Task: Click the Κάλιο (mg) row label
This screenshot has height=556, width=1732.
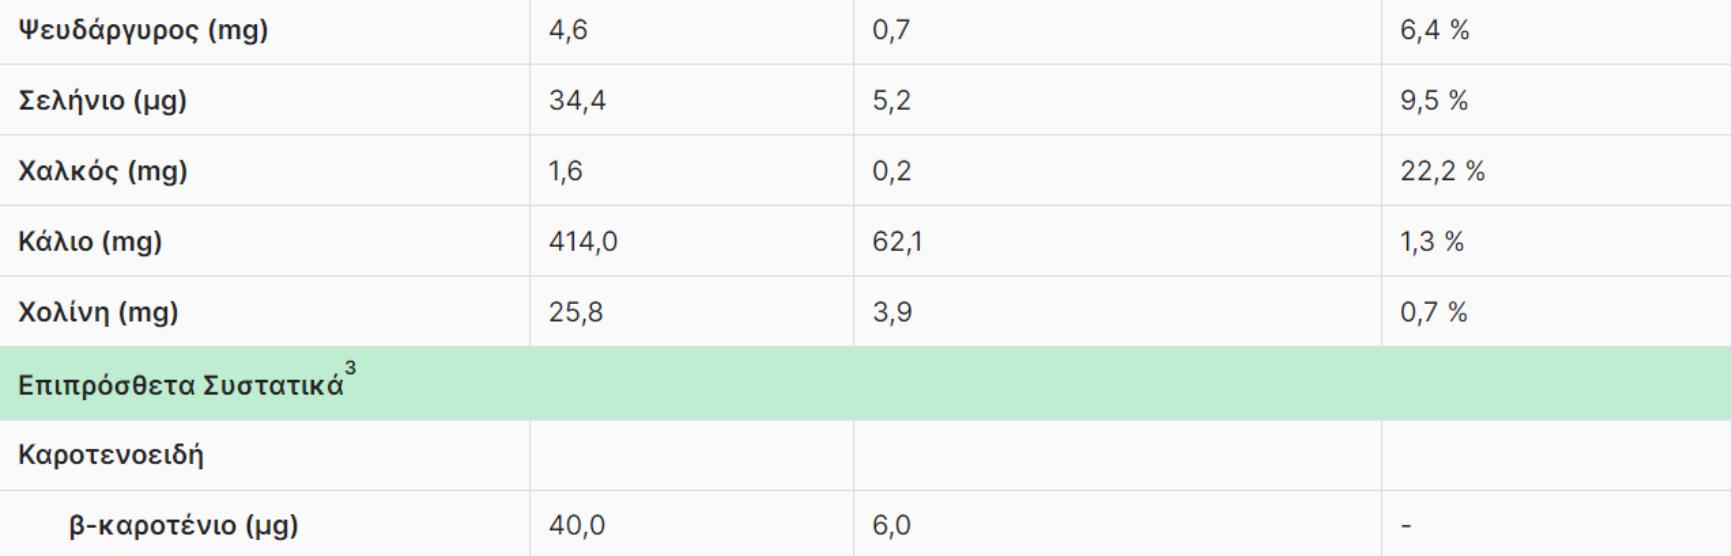Action: point(90,242)
